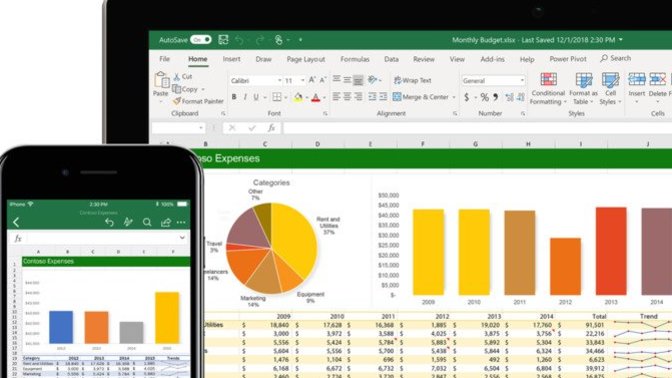The width and height of the screenshot is (672, 378).
Task: Click the Orientation text-angle icon
Action: click(x=372, y=80)
